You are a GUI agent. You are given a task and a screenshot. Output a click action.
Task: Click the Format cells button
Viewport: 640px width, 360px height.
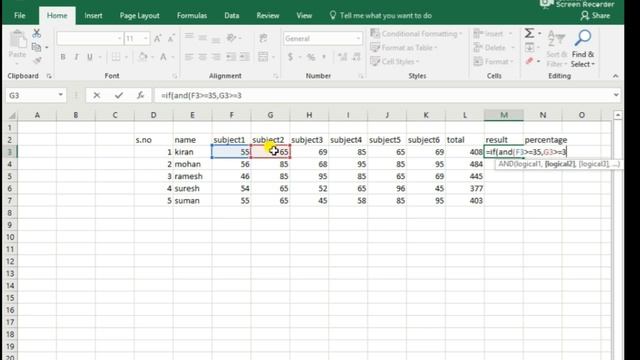[x=493, y=62]
